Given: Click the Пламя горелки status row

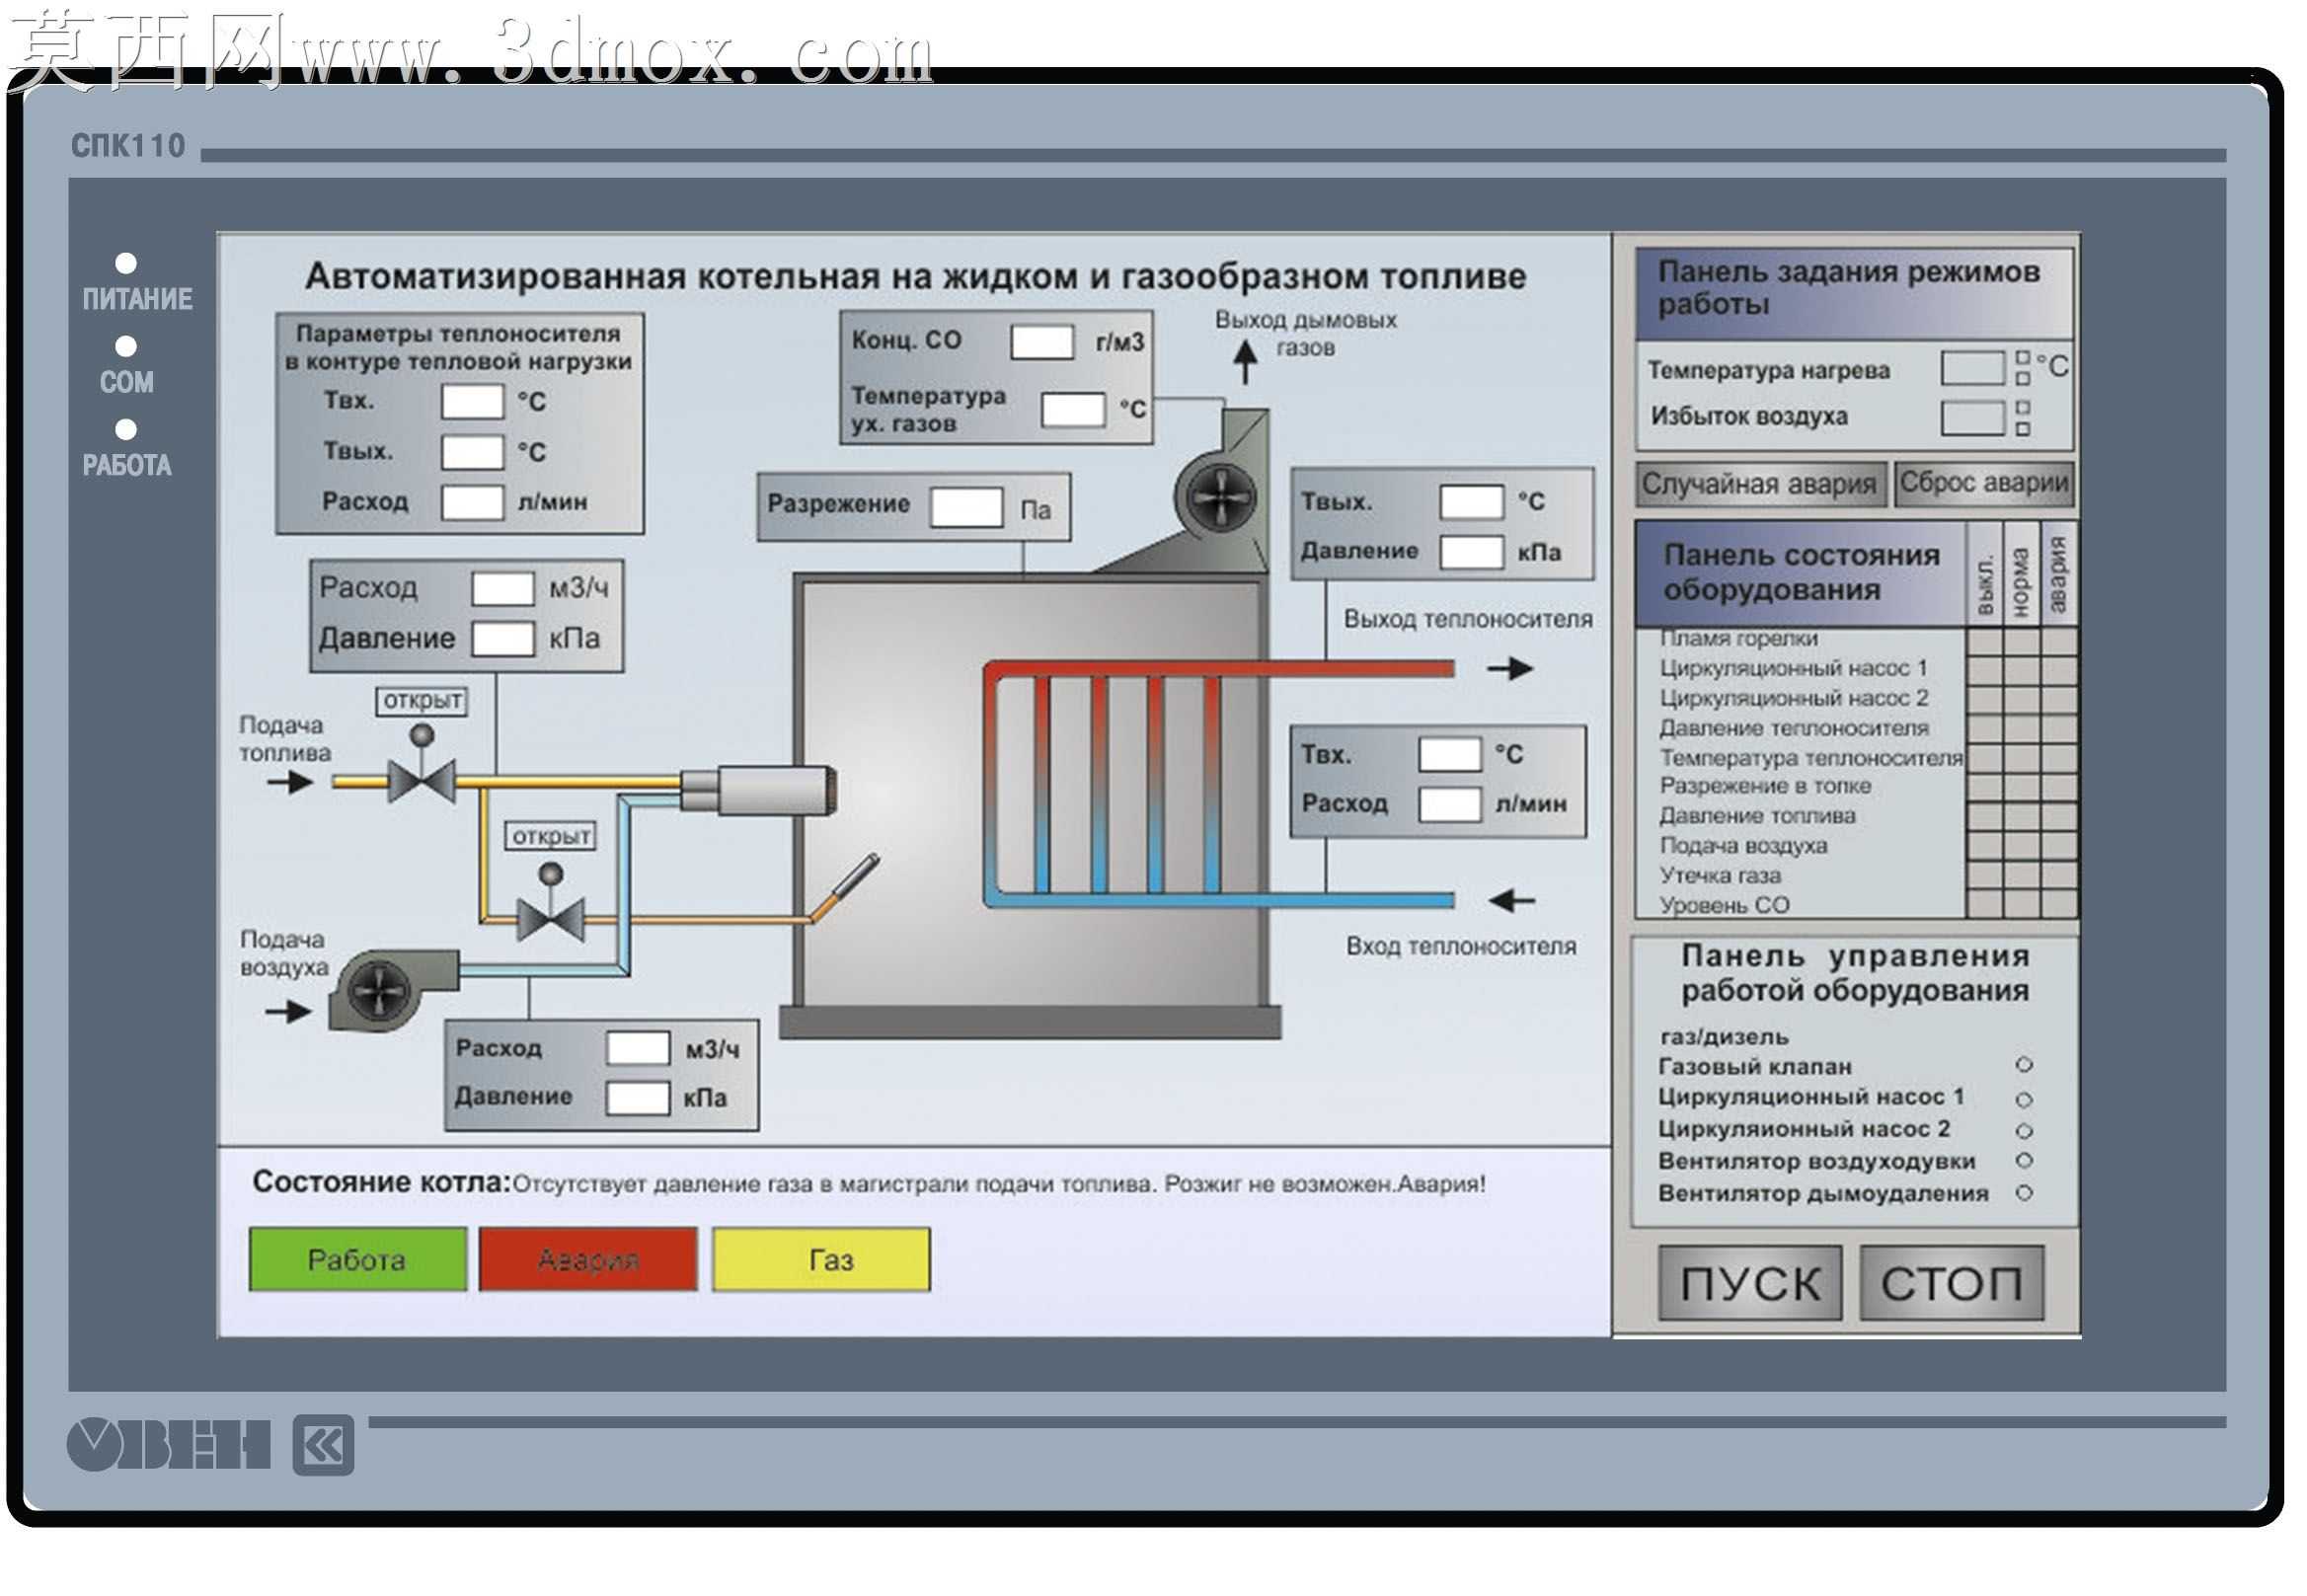Looking at the screenshot, I should click(1856, 638).
